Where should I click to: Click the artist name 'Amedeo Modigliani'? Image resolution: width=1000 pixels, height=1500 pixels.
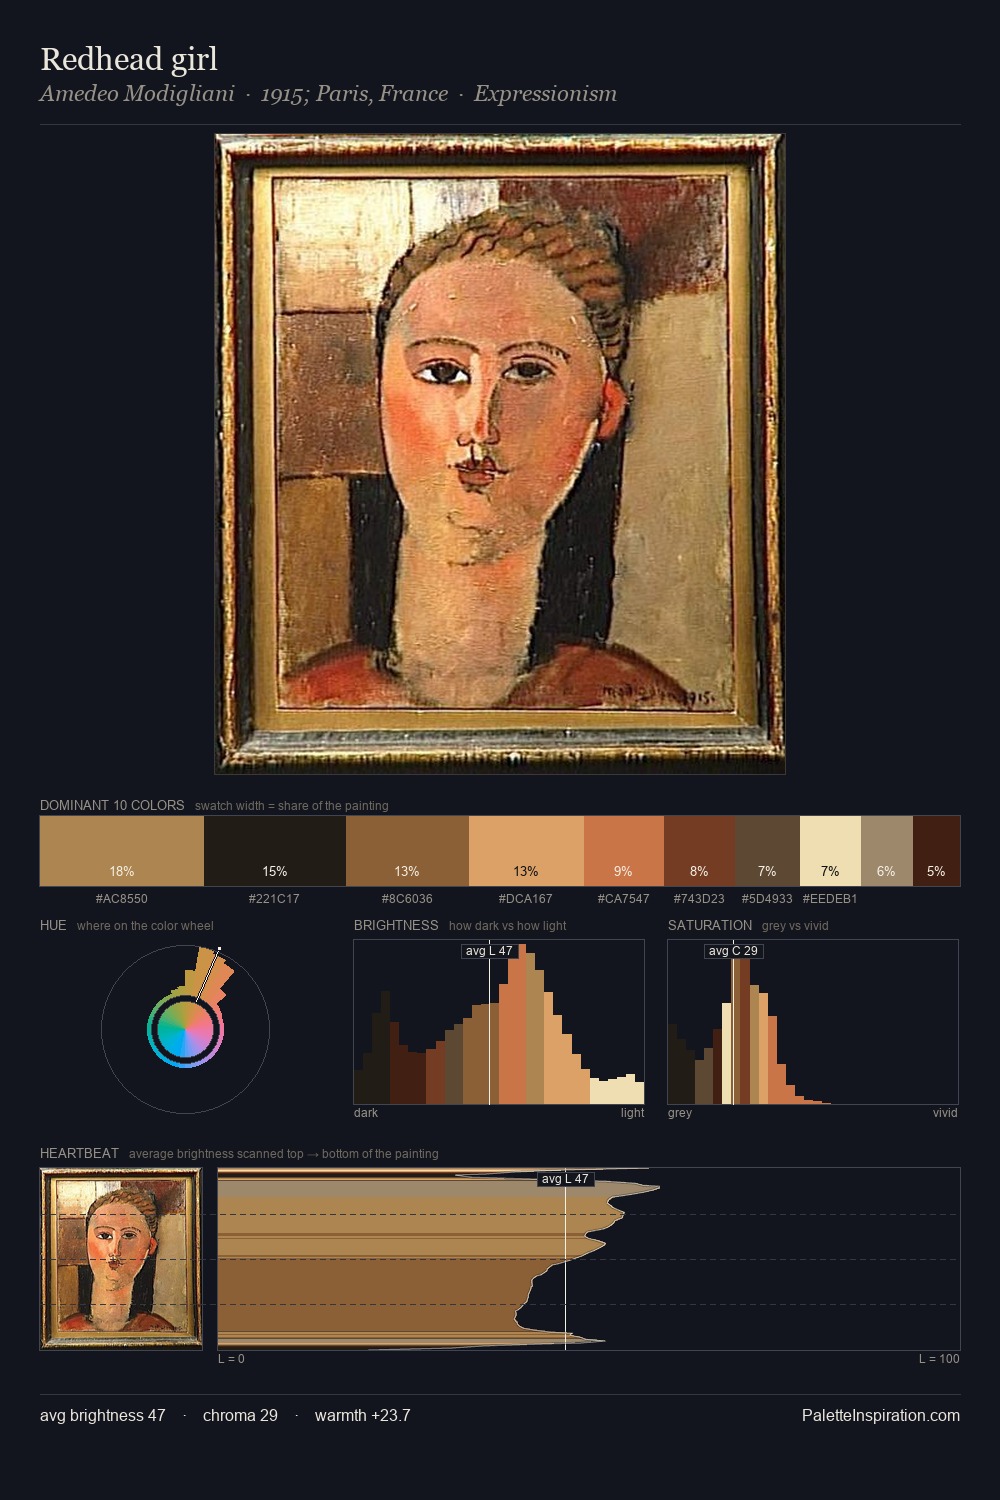(137, 94)
